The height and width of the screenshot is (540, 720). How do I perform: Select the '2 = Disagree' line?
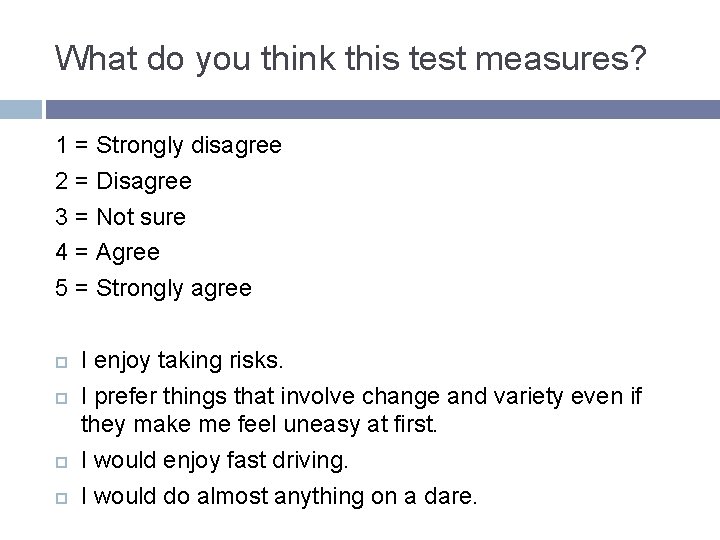click(124, 181)
